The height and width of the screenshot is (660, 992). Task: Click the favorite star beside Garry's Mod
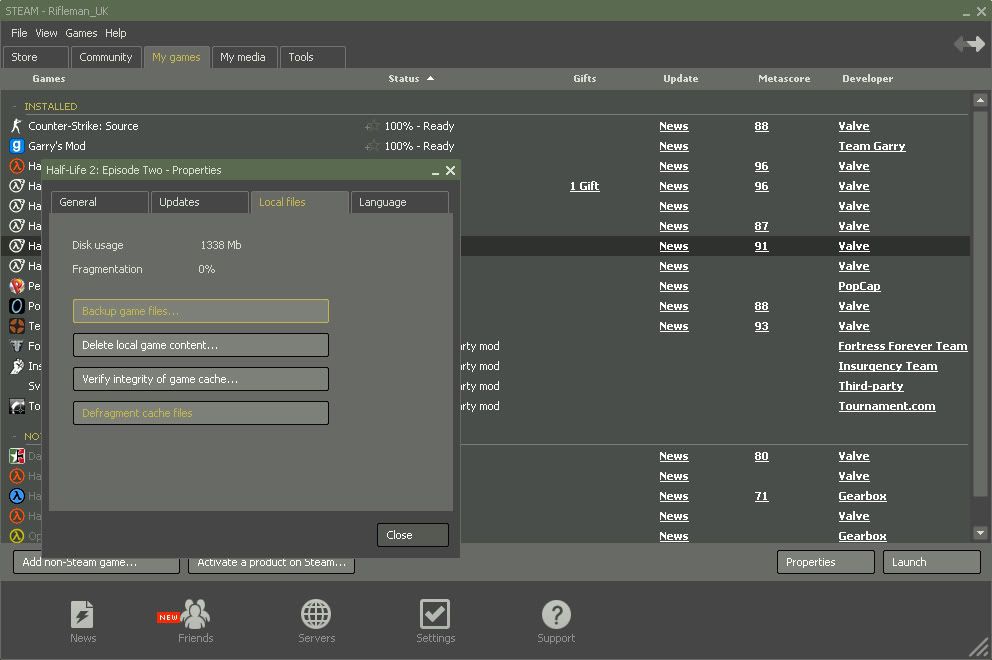[x=373, y=146]
